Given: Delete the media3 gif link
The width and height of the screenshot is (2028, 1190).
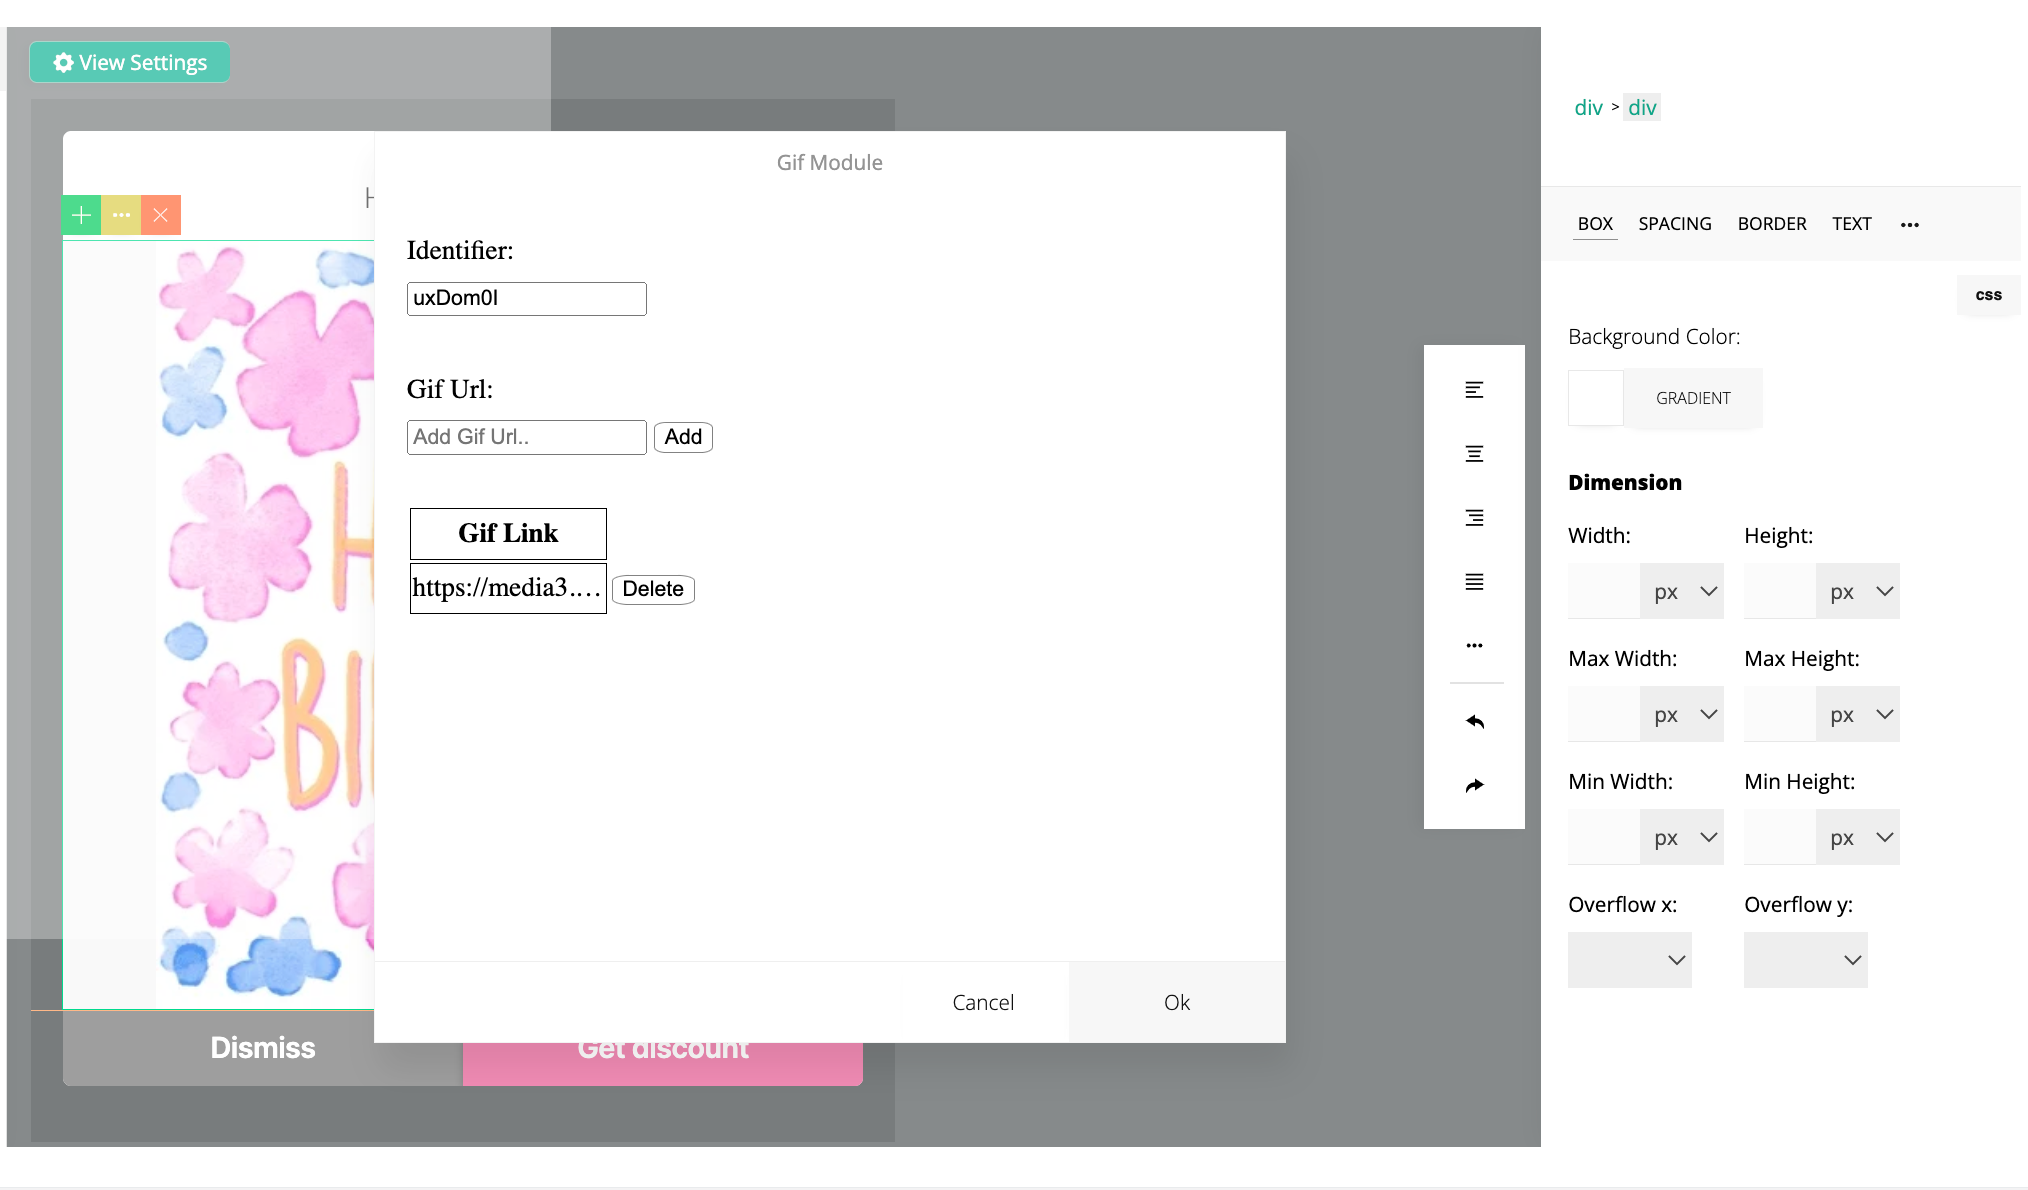Looking at the screenshot, I should [x=653, y=589].
